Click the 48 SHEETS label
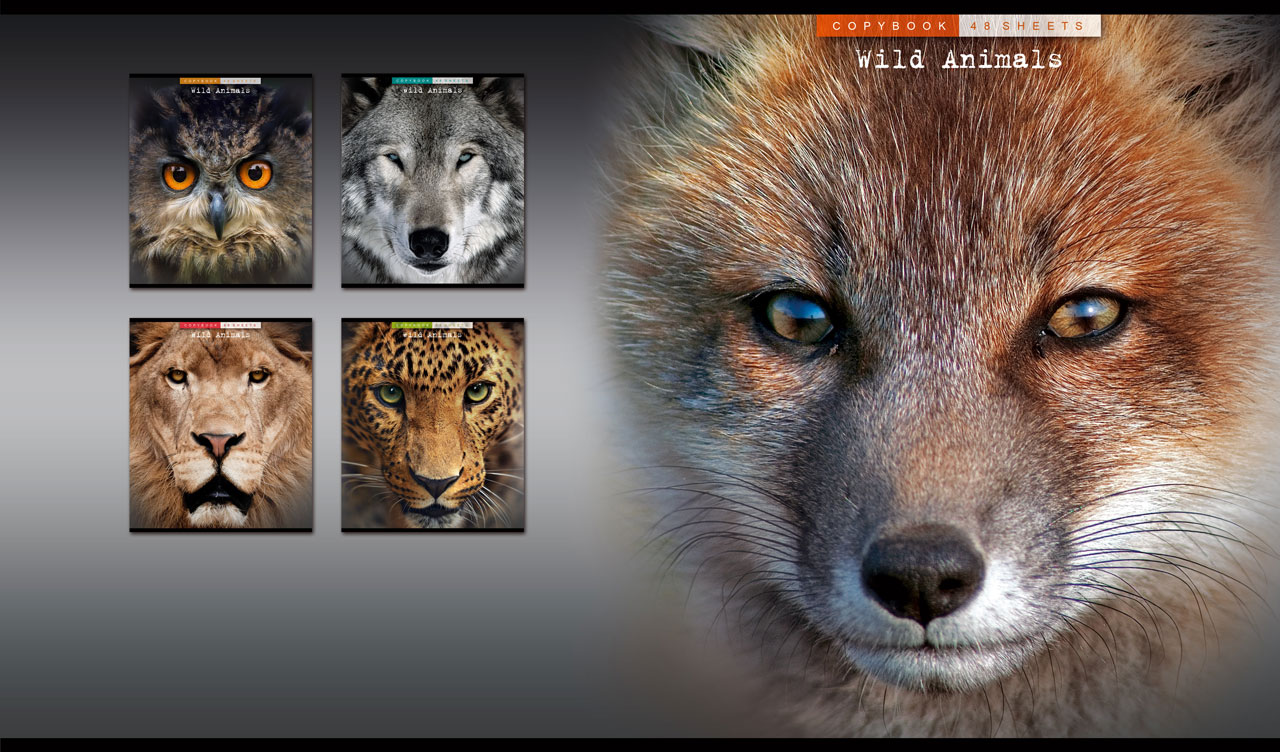This screenshot has height=752, width=1280. (1029, 26)
